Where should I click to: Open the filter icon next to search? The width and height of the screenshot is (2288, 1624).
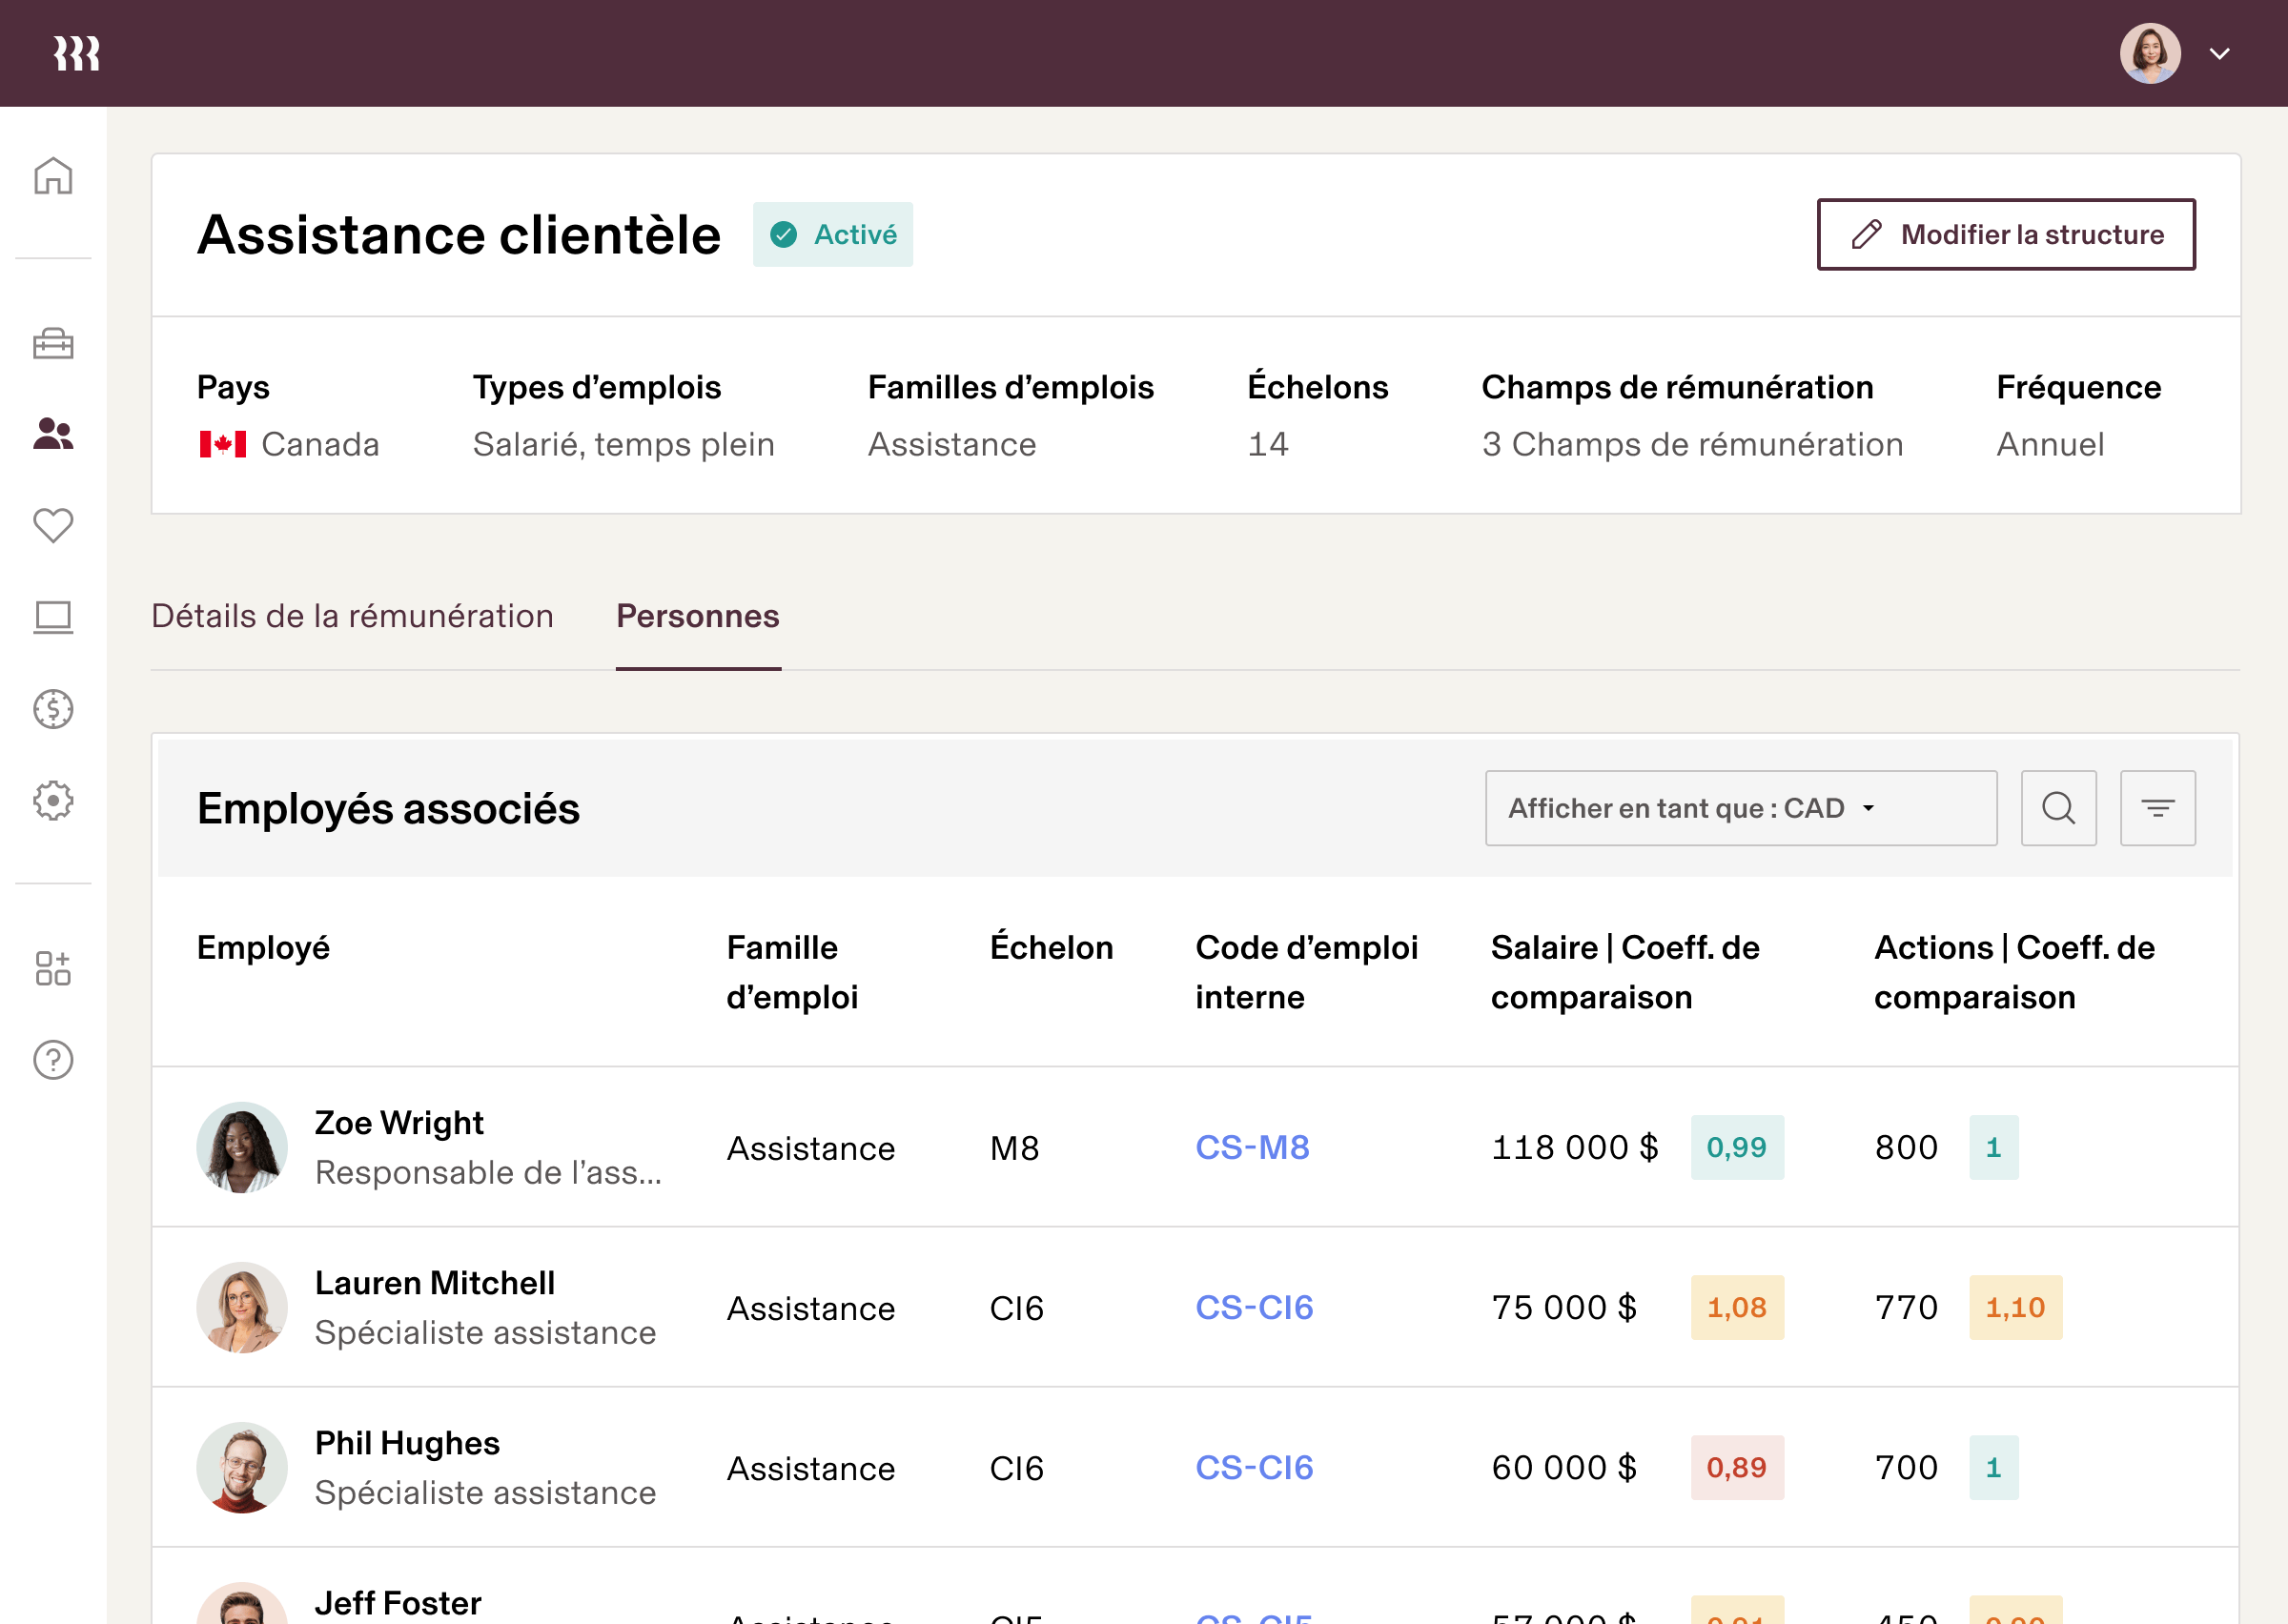(2157, 808)
